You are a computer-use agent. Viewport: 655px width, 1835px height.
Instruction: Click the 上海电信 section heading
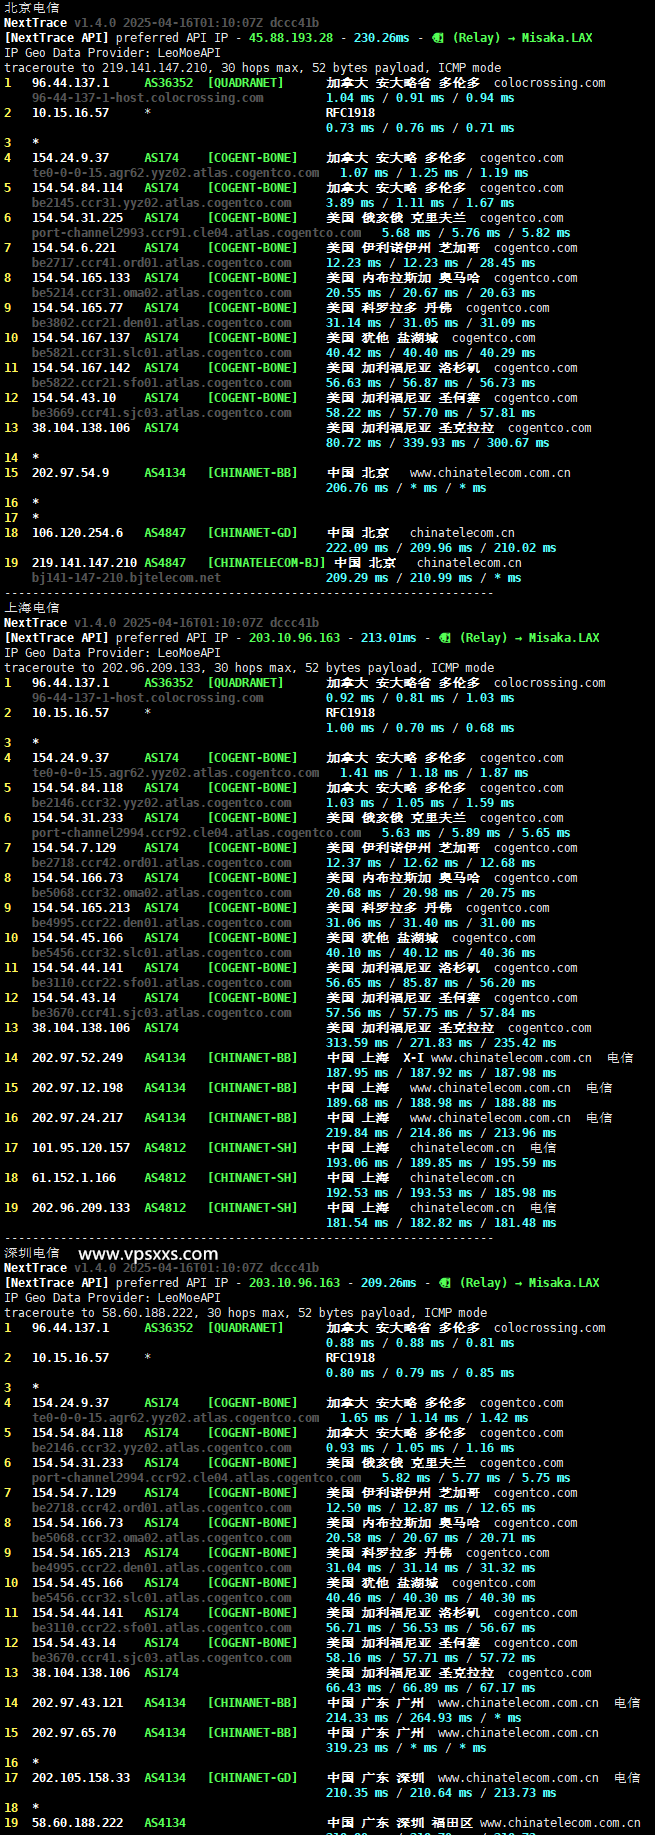(32, 607)
